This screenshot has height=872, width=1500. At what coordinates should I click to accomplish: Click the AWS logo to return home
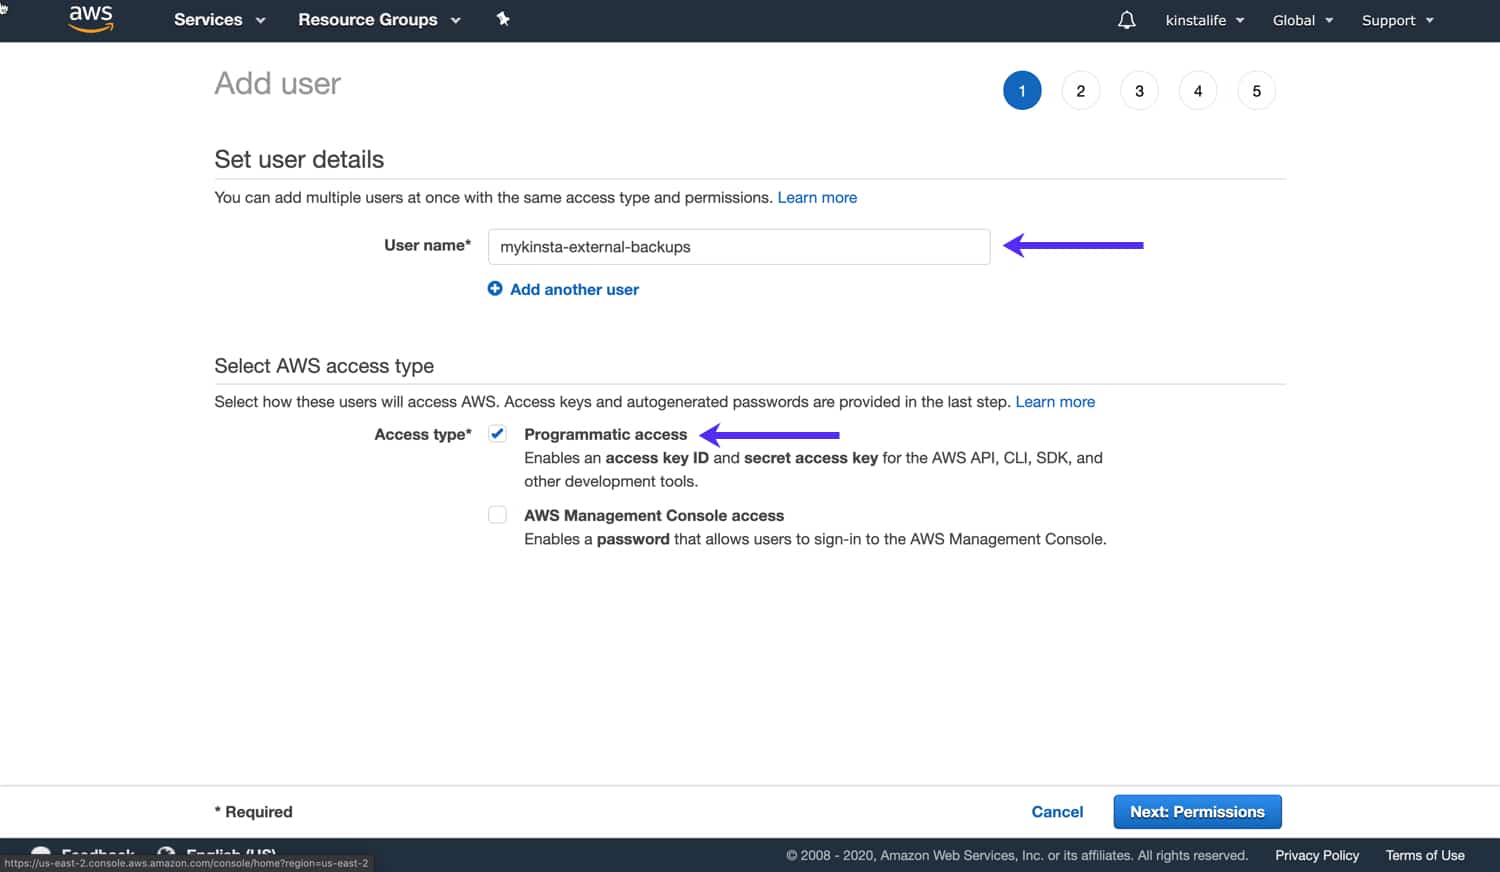pyautogui.click(x=90, y=18)
